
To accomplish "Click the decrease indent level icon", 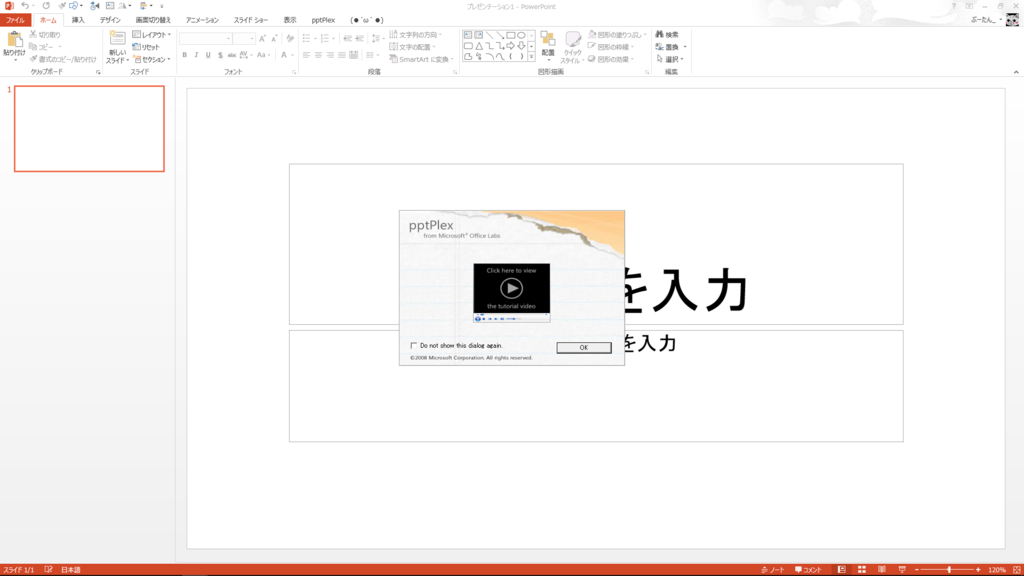I will click(347, 39).
